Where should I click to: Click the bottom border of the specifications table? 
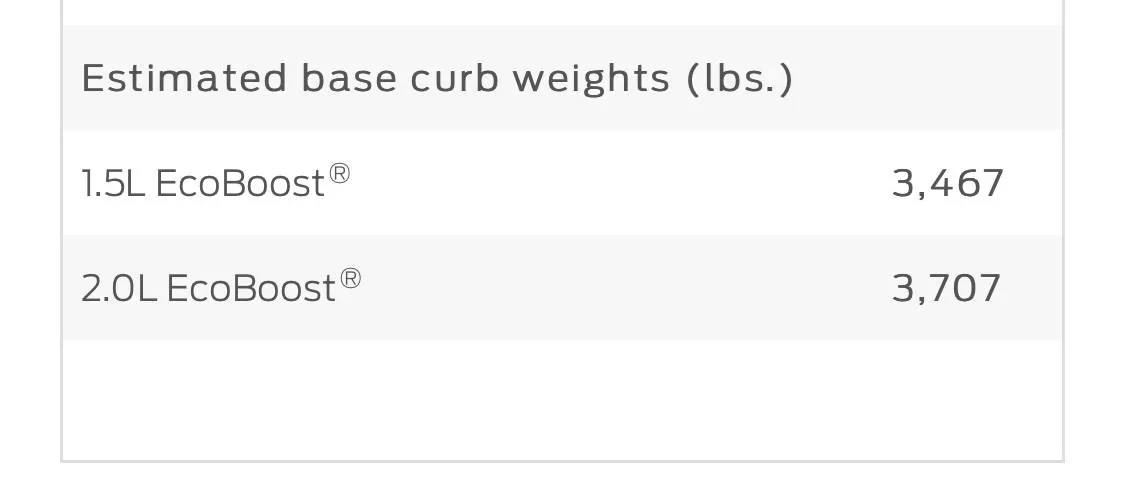(x=562, y=461)
